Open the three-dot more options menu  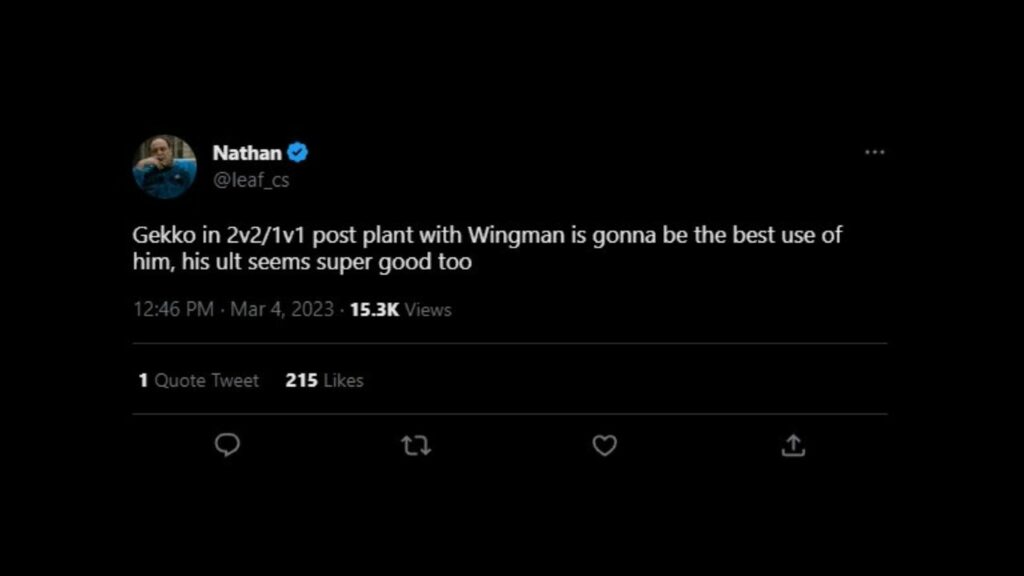[875, 152]
